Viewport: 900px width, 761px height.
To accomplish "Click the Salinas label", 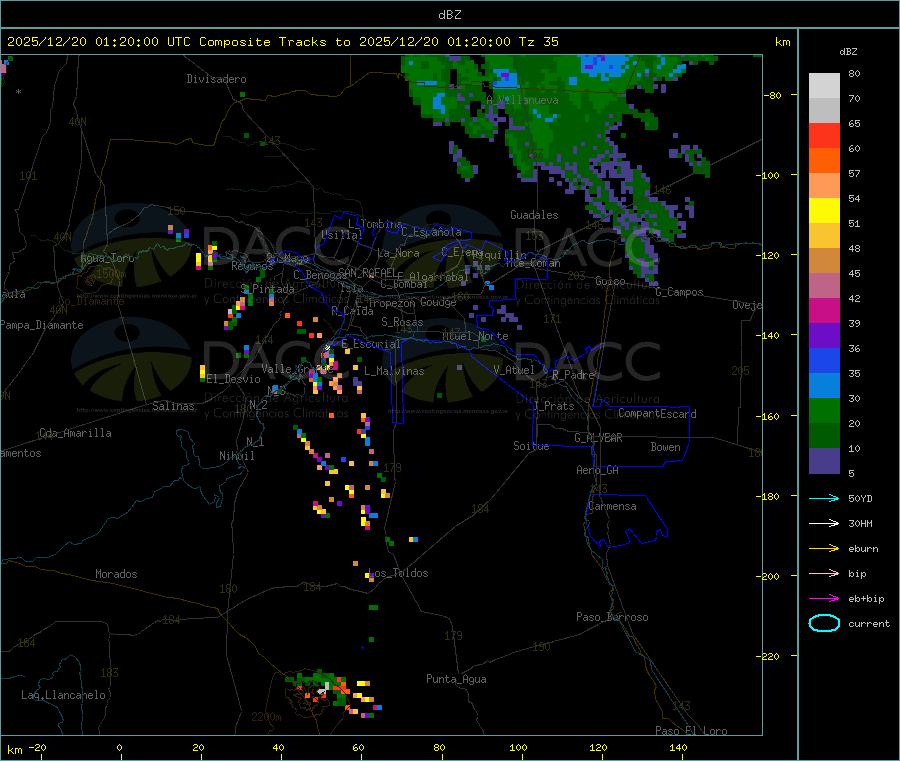I will click(x=173, y=406).
